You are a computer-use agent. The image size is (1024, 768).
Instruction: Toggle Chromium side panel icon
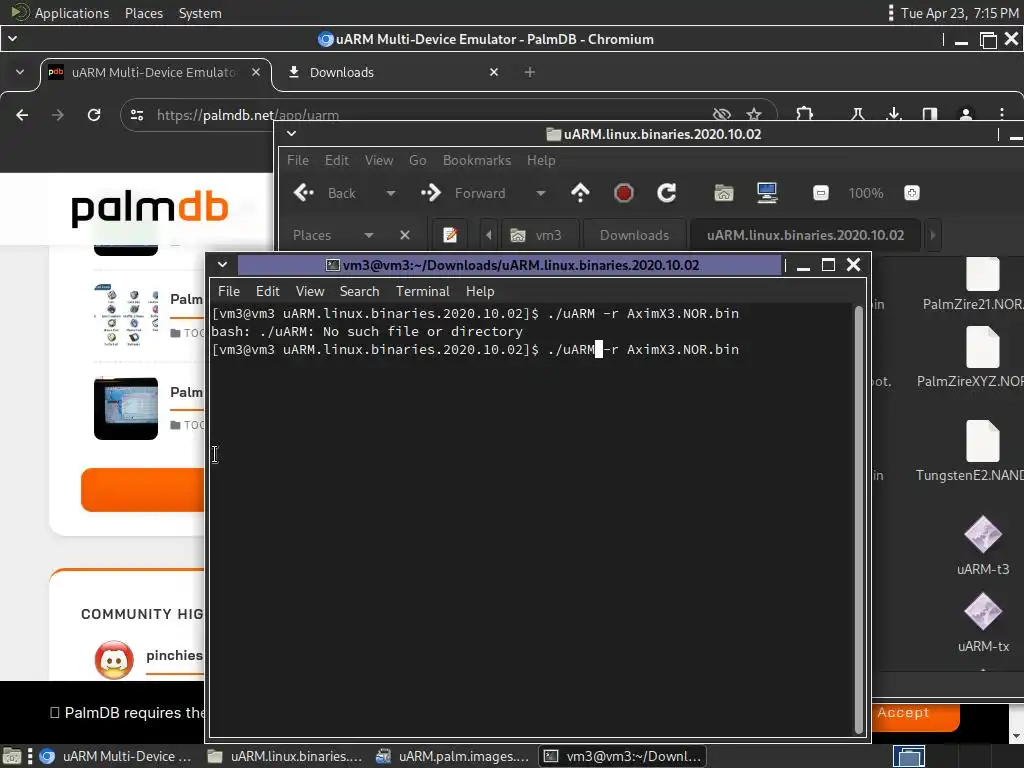point(930,115)
